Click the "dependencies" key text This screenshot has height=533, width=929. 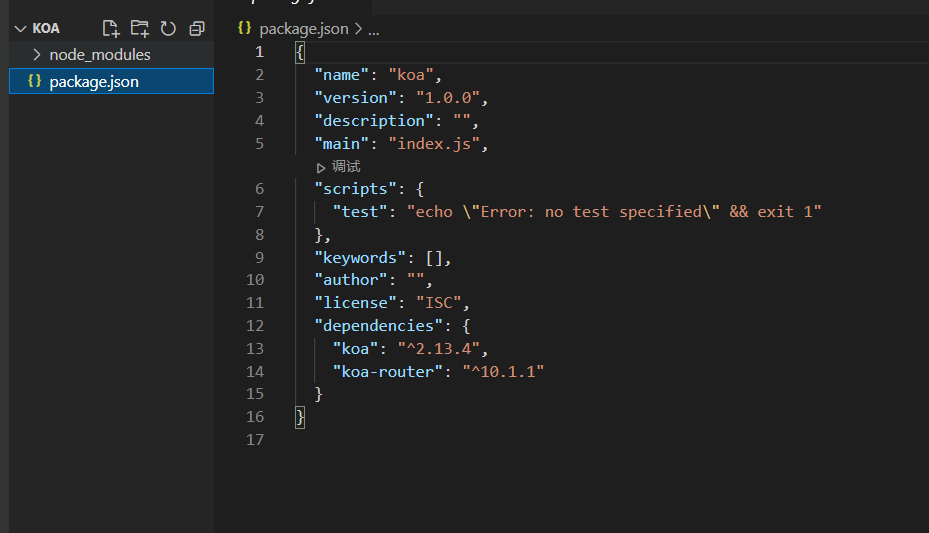pyautogui.click(x=378, y=326)
